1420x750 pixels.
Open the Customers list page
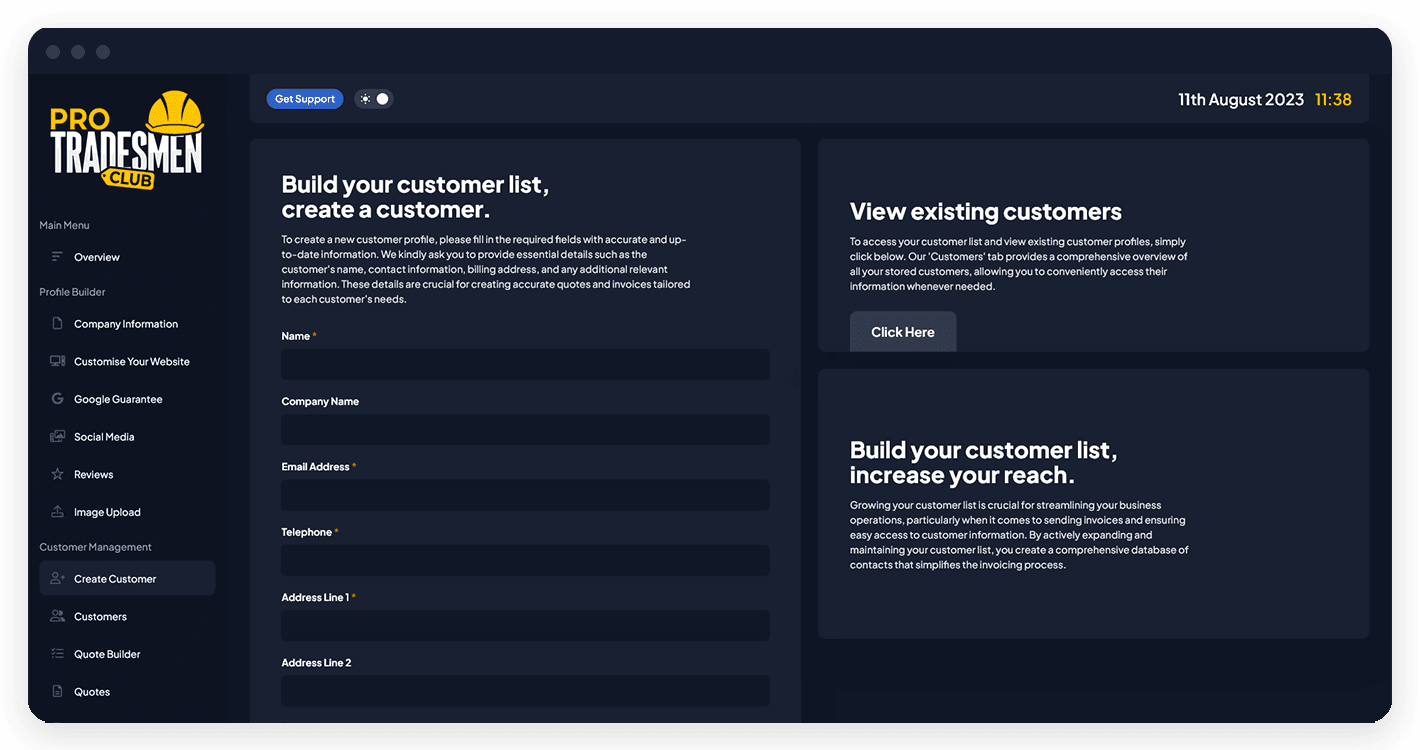[x=127, y=617]
